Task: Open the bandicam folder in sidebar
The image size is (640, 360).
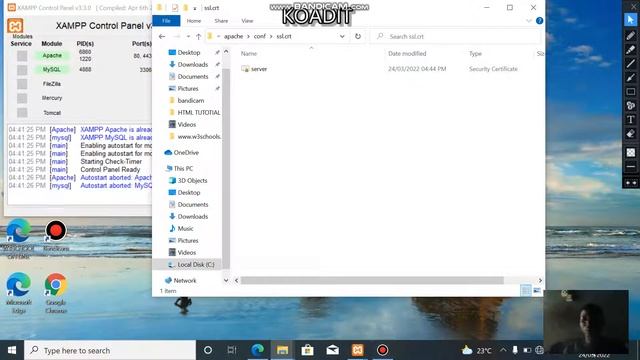Action: pos(191,100)
